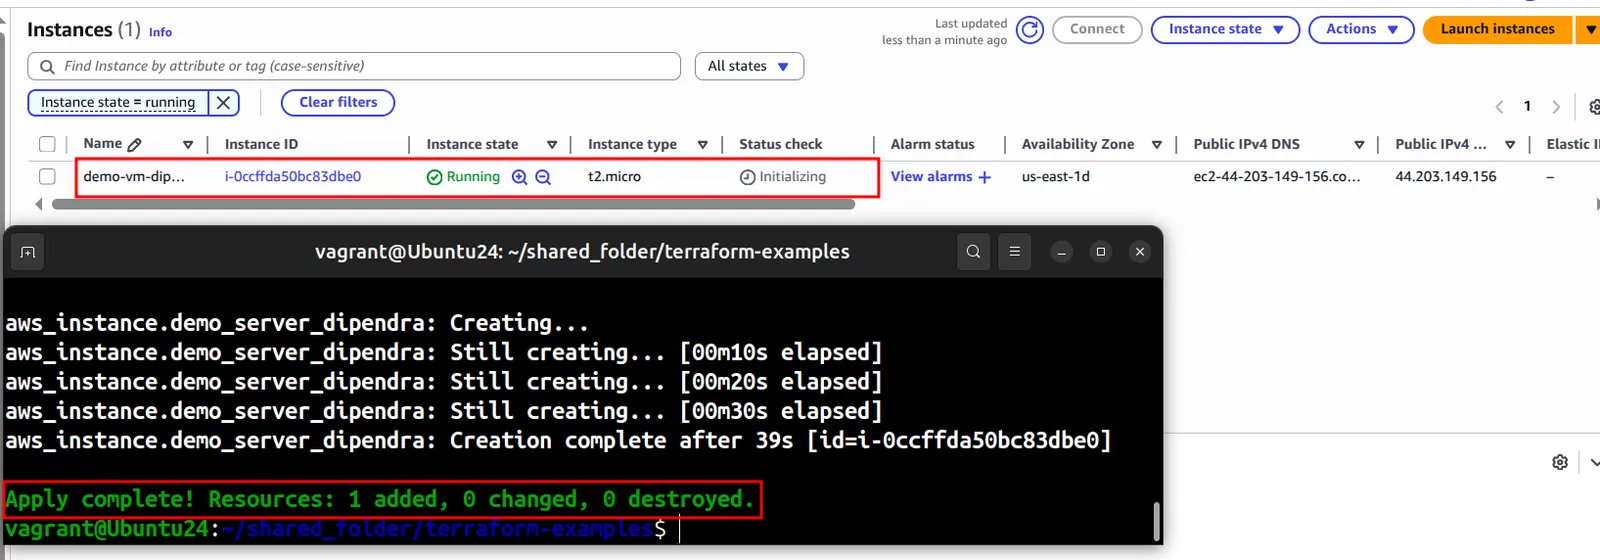Click the Instance state = running filter token
The image size is (1600, 560).
(118, 103)
